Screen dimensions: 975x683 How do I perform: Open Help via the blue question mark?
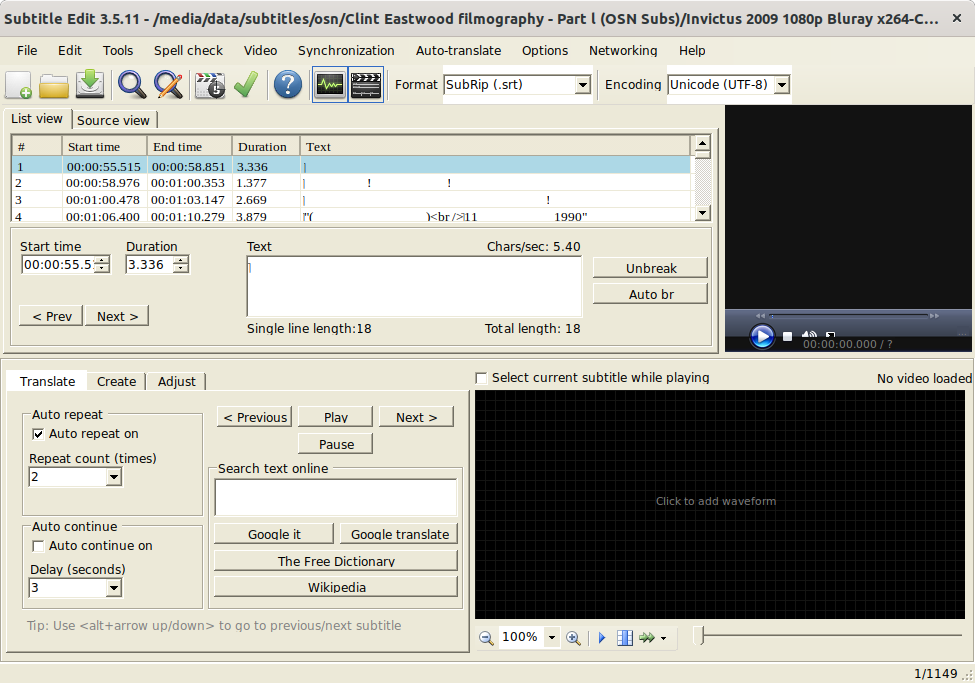tap(287, 86)
